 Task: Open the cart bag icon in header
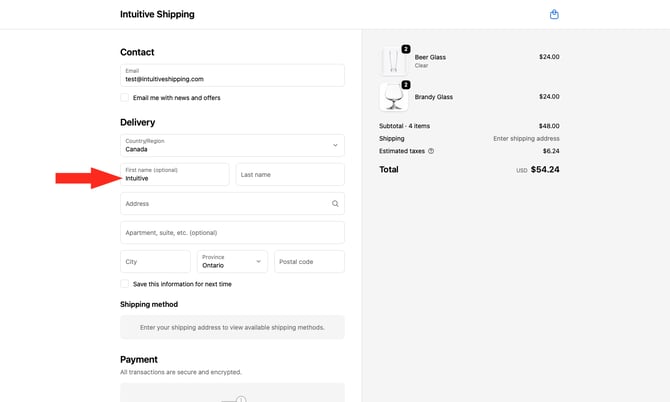pyautogui.click(x=554, y=15)
